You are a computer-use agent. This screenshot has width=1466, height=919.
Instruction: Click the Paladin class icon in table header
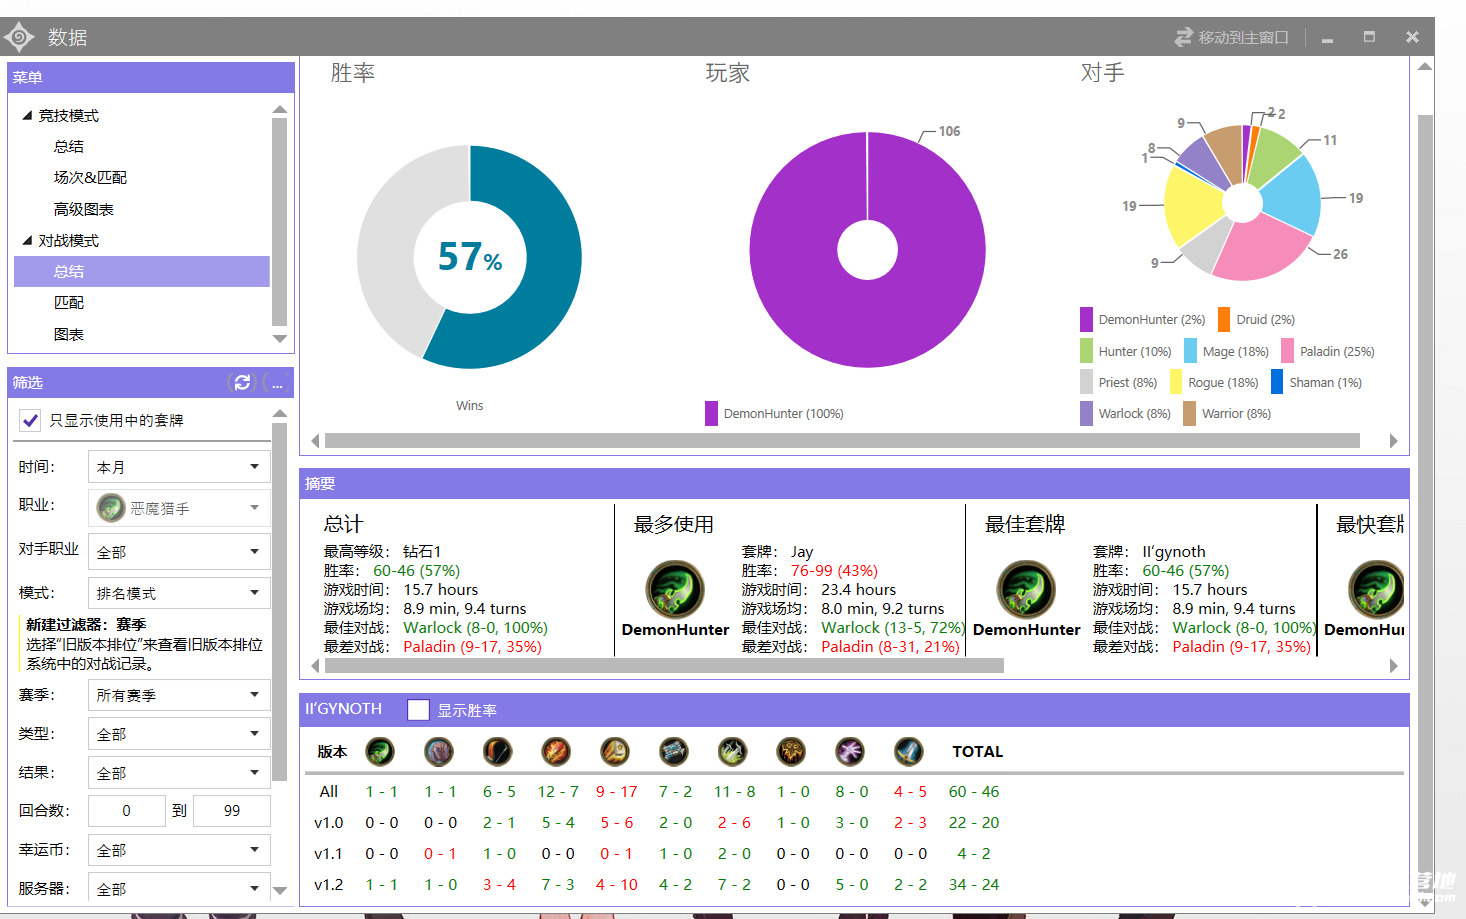615,751
